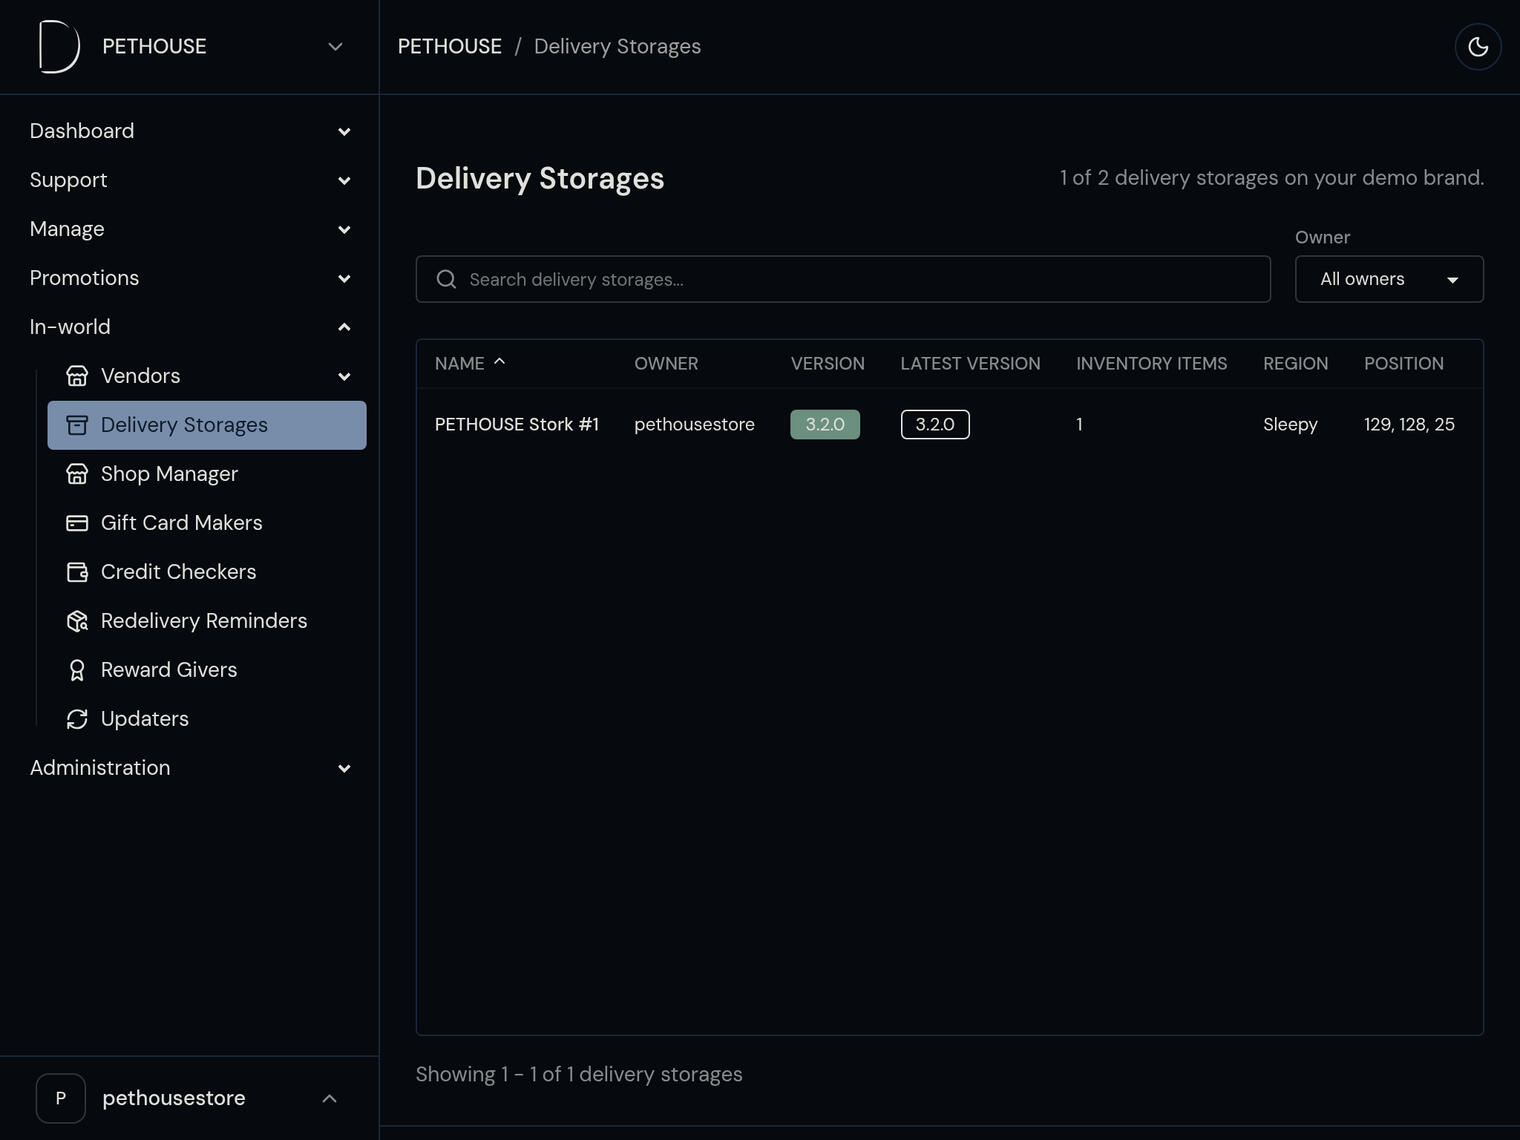
Task: Click the PETHOUSE logo icon in the sidebar
Action: pyautogui.click(x=59, y=47)
